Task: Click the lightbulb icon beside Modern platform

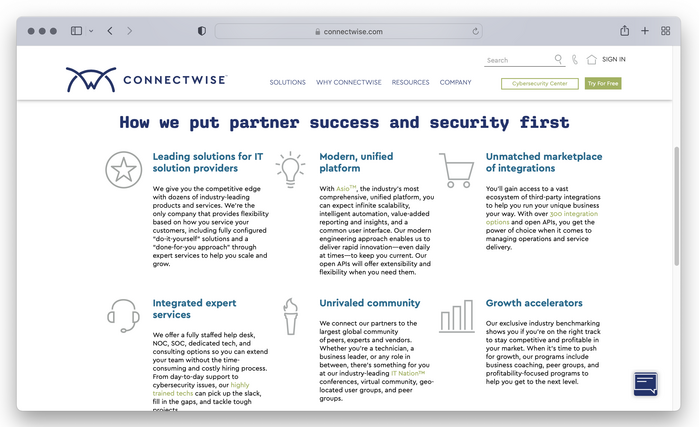Action: click(x=290, y=169)
